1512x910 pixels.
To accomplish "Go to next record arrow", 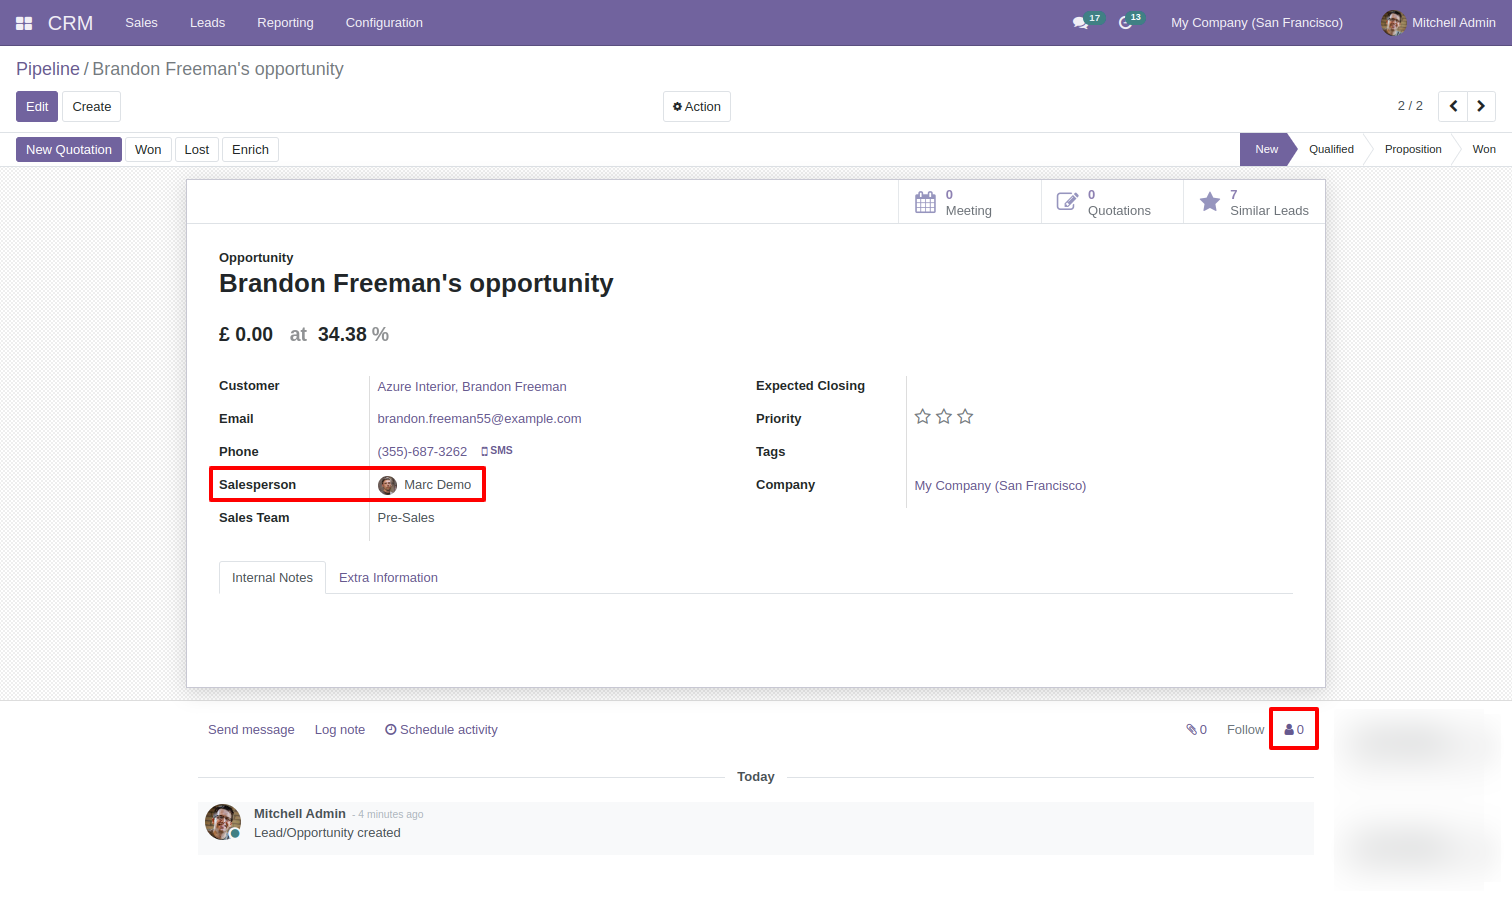I will click(x=1481, y=106).
